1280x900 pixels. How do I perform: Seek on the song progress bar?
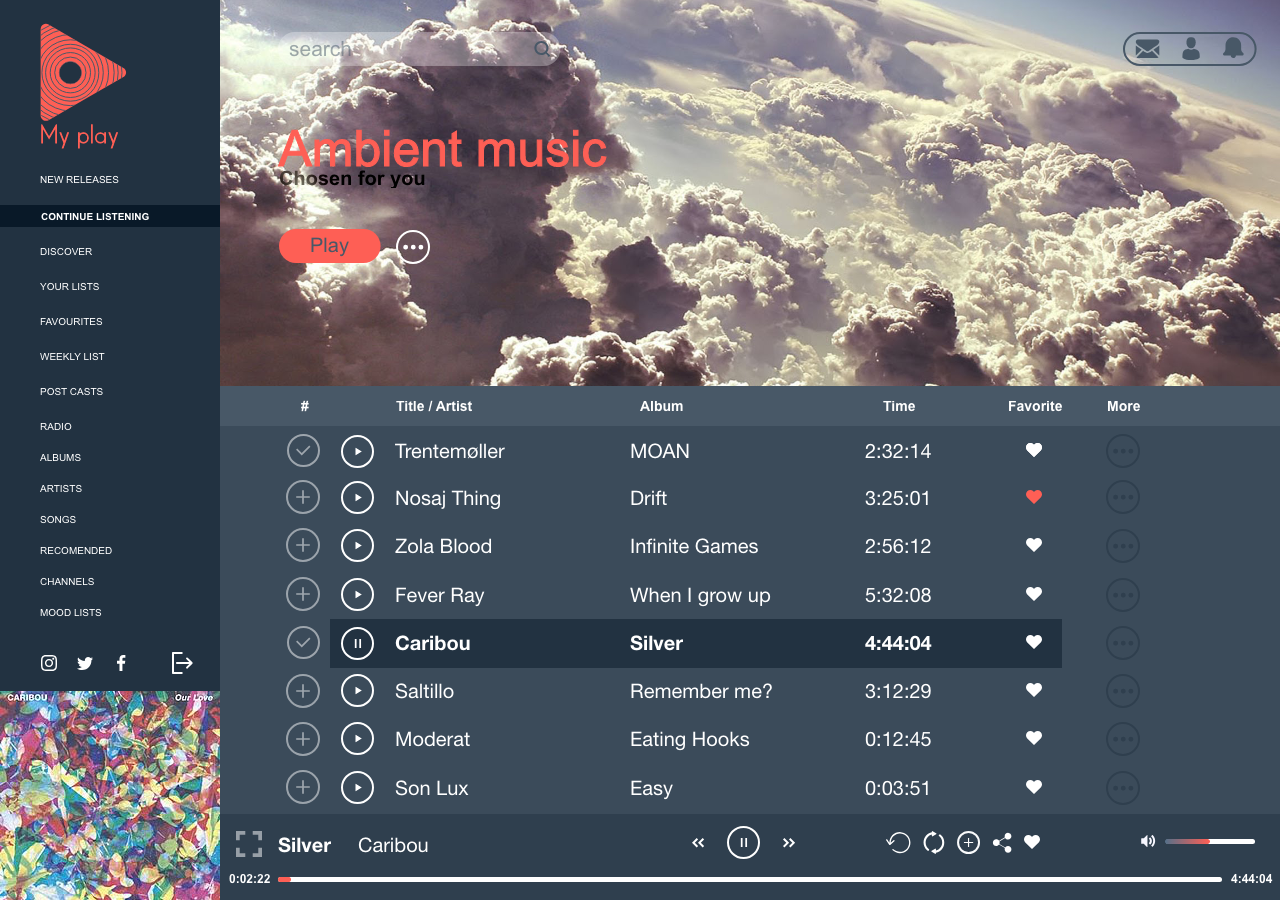(750, 879)
